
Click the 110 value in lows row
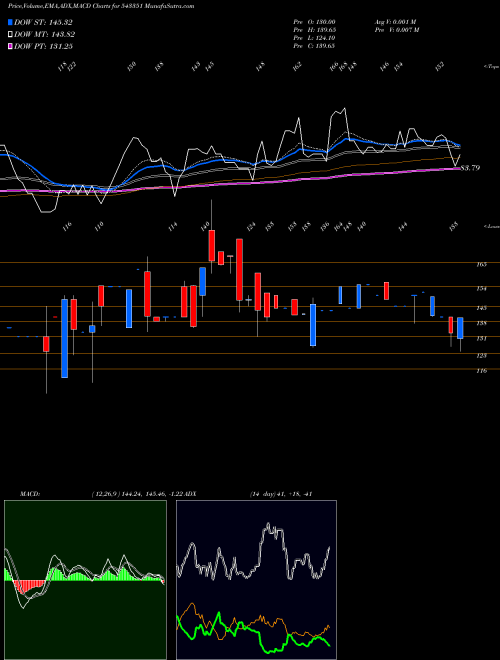click(x=99, y=227)
